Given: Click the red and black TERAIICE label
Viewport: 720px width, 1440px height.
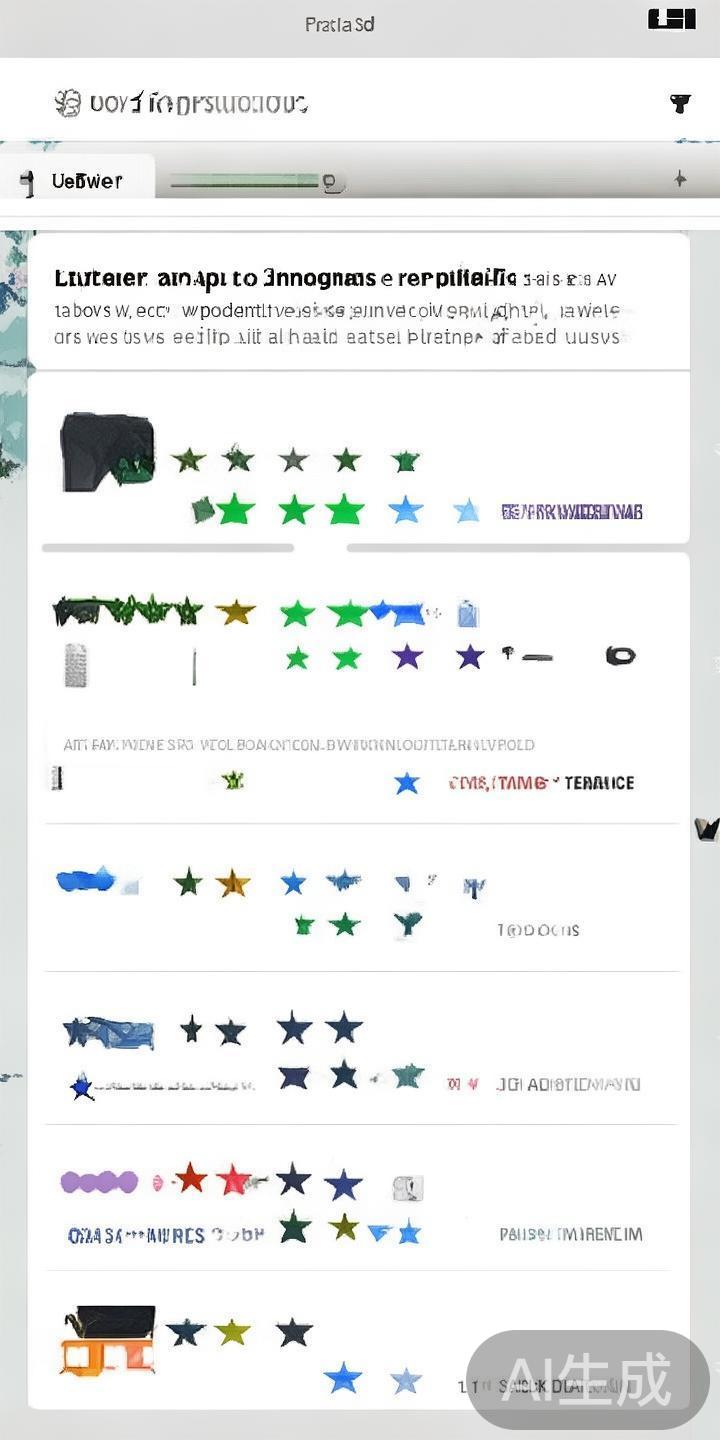Looking at the screenshot, I should [541, 783].
